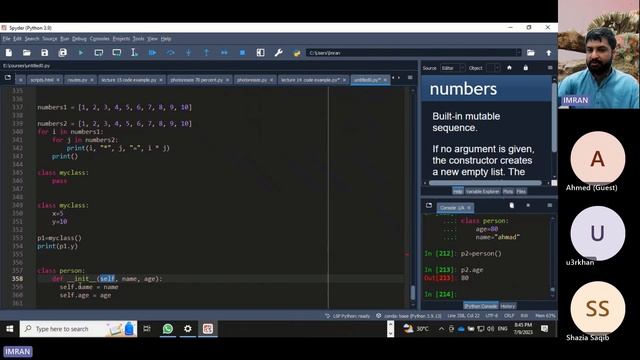Screen dimensions: 640x360
Task: Click Help pane home icon
Action: point(509,68)
